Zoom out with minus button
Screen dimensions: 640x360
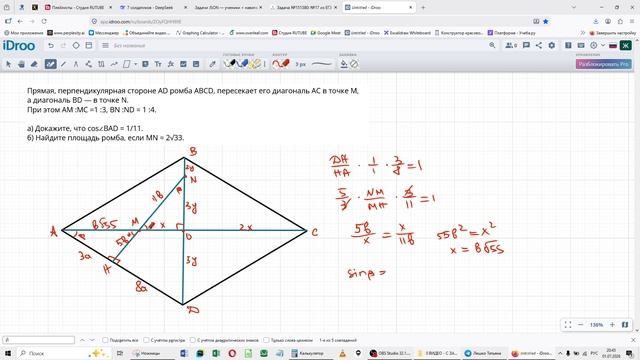click(581, 325)
